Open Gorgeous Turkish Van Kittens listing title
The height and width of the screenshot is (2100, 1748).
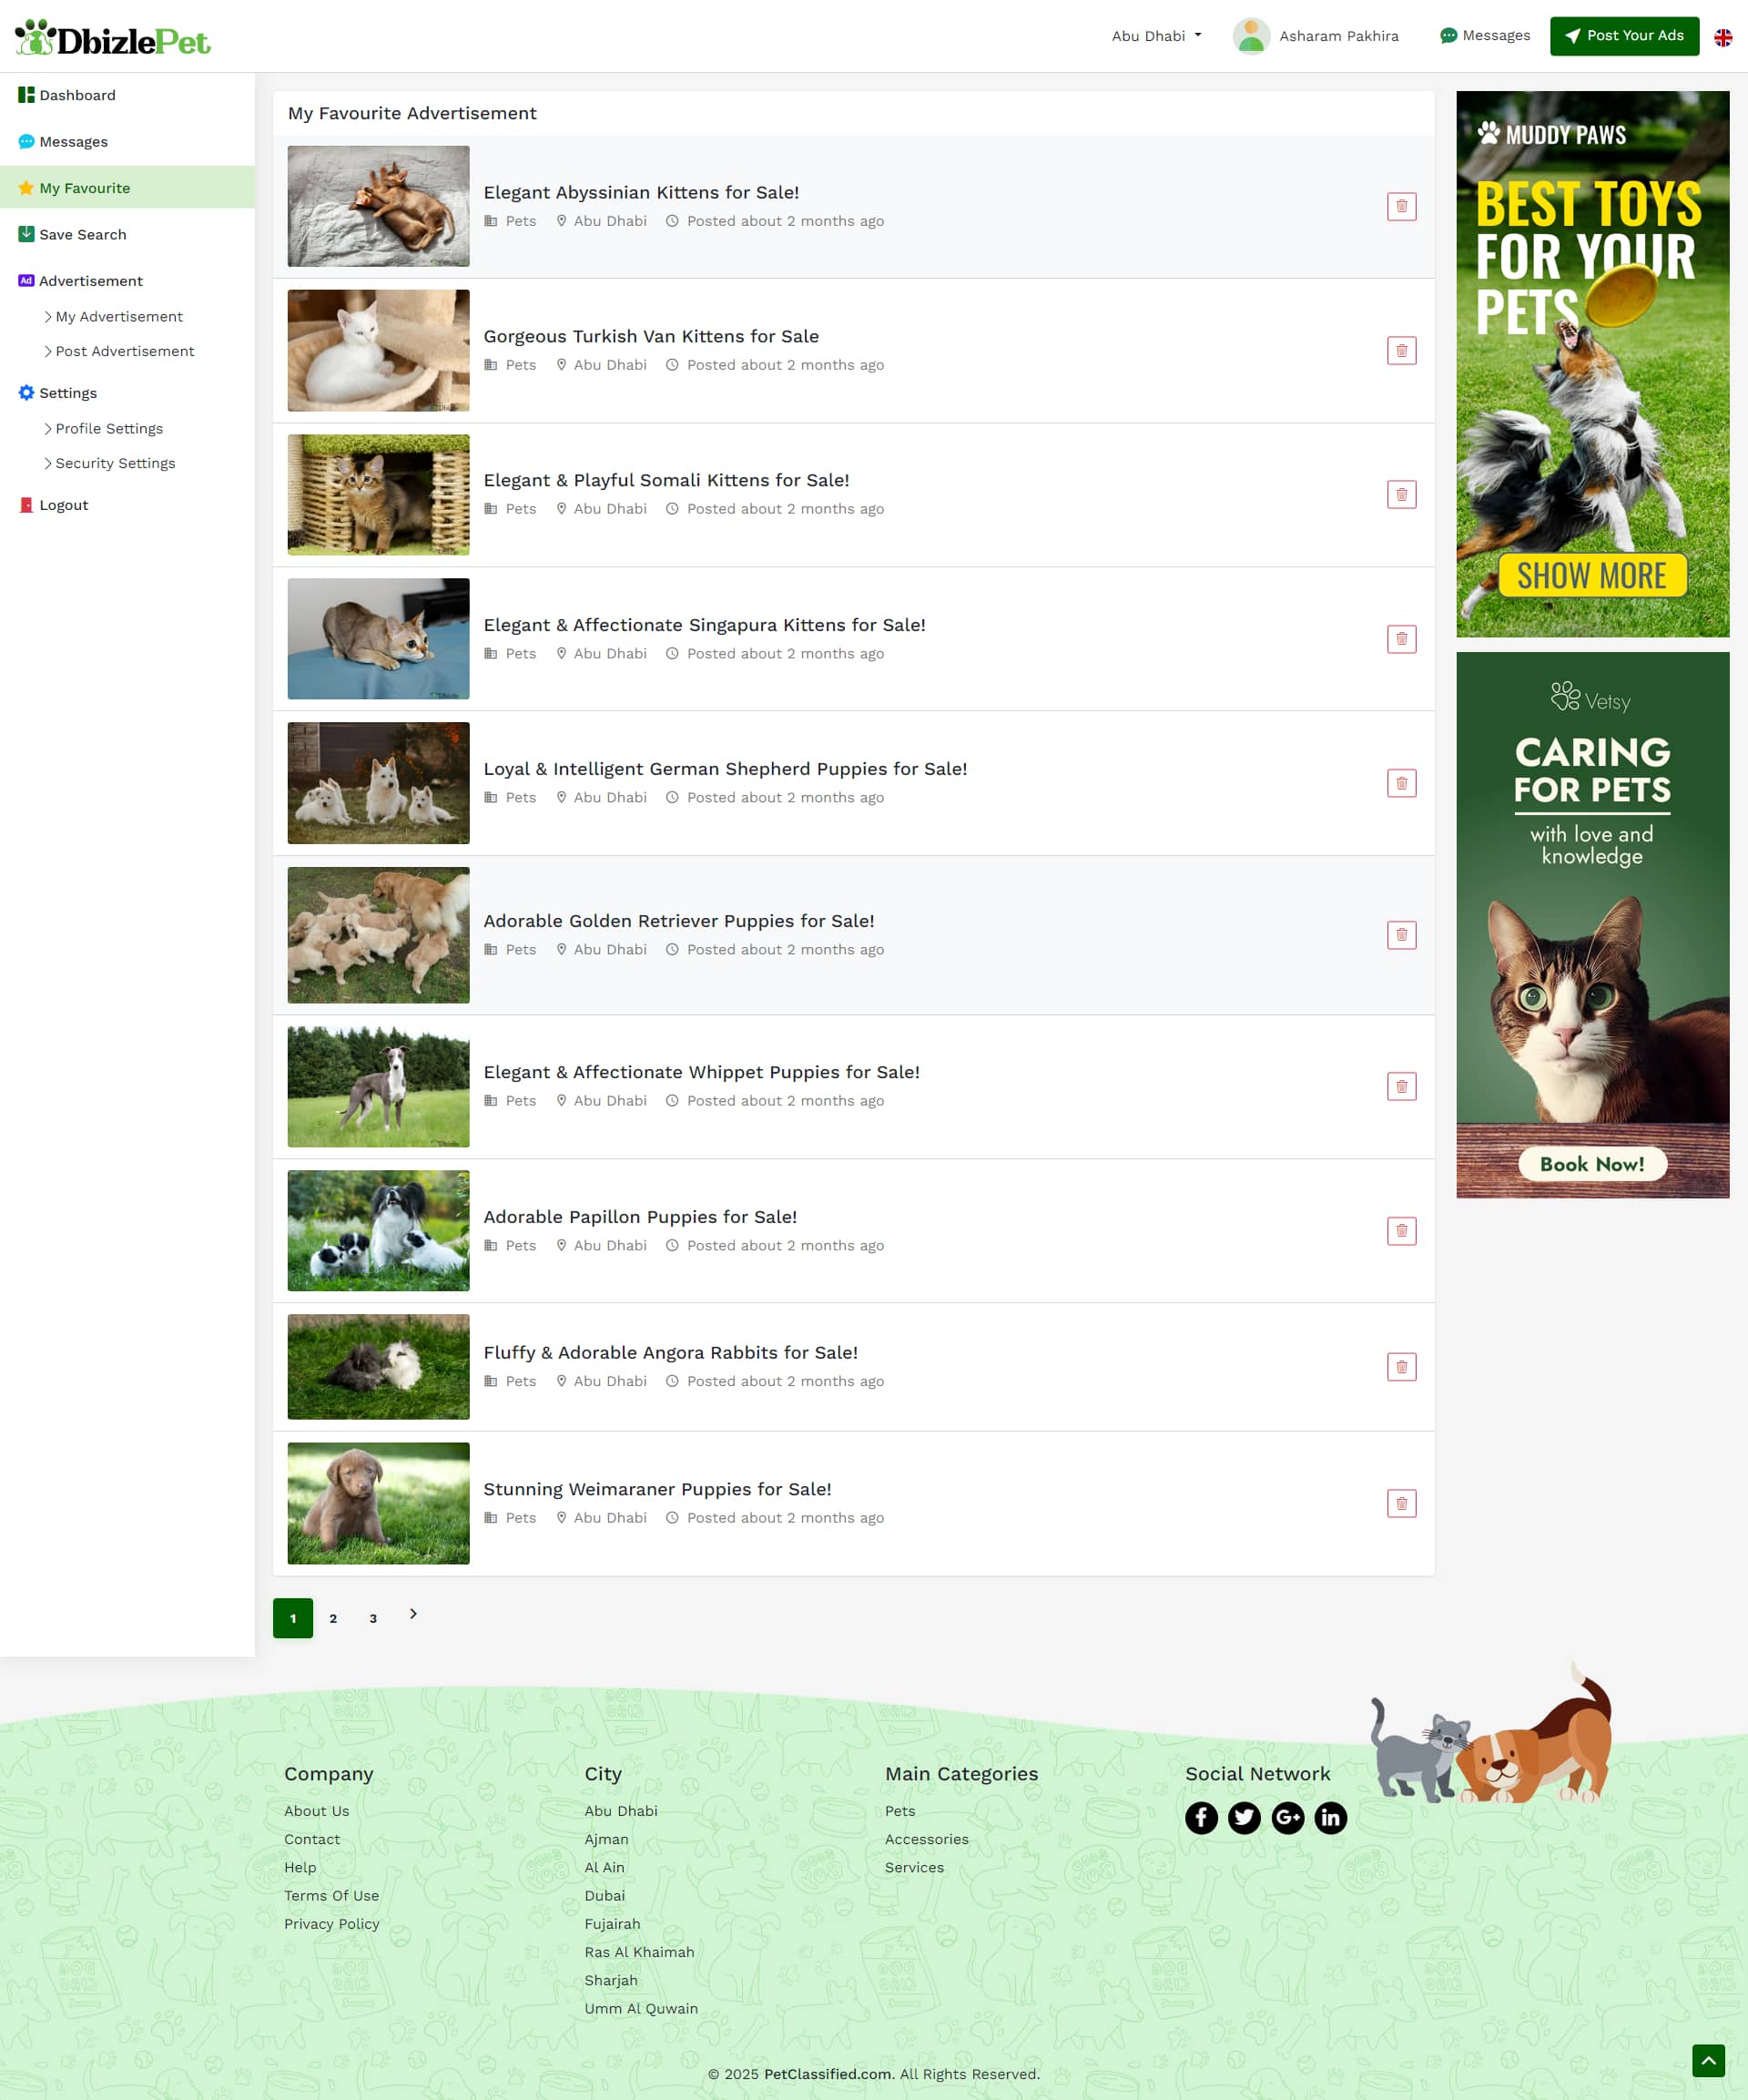(651, 336)
